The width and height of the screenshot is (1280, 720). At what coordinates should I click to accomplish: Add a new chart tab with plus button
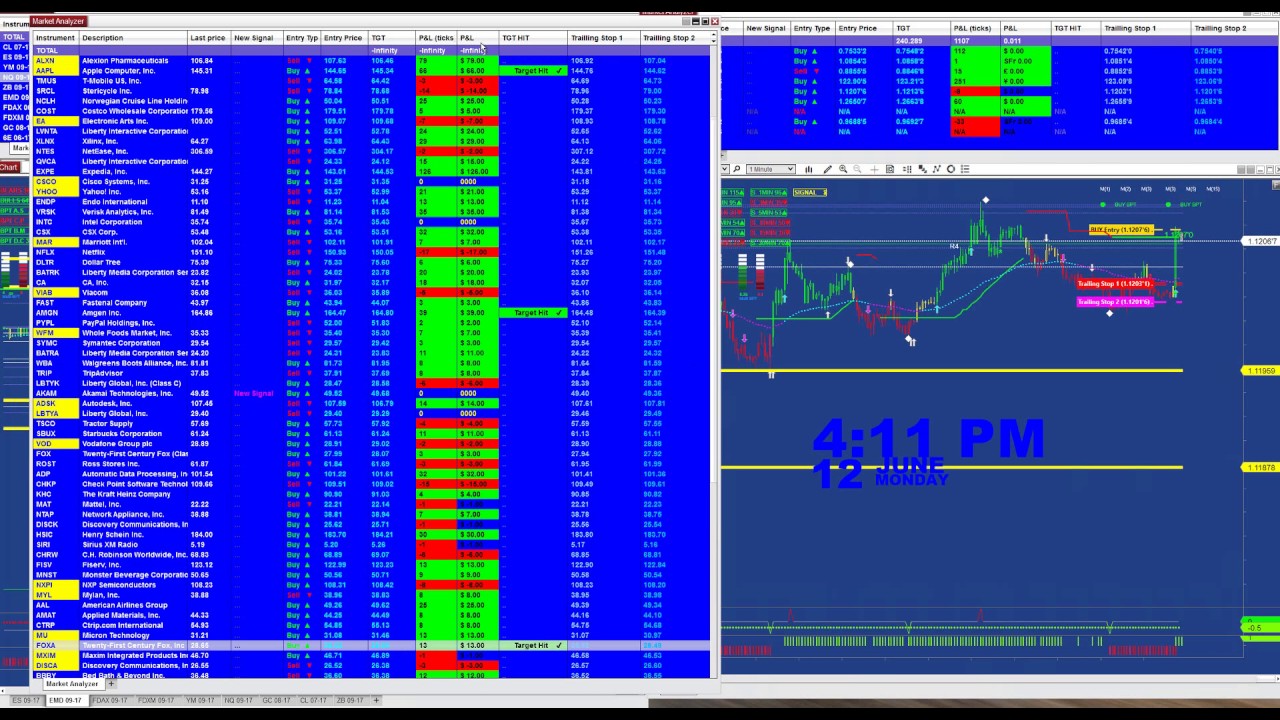(x=376, y=700)
